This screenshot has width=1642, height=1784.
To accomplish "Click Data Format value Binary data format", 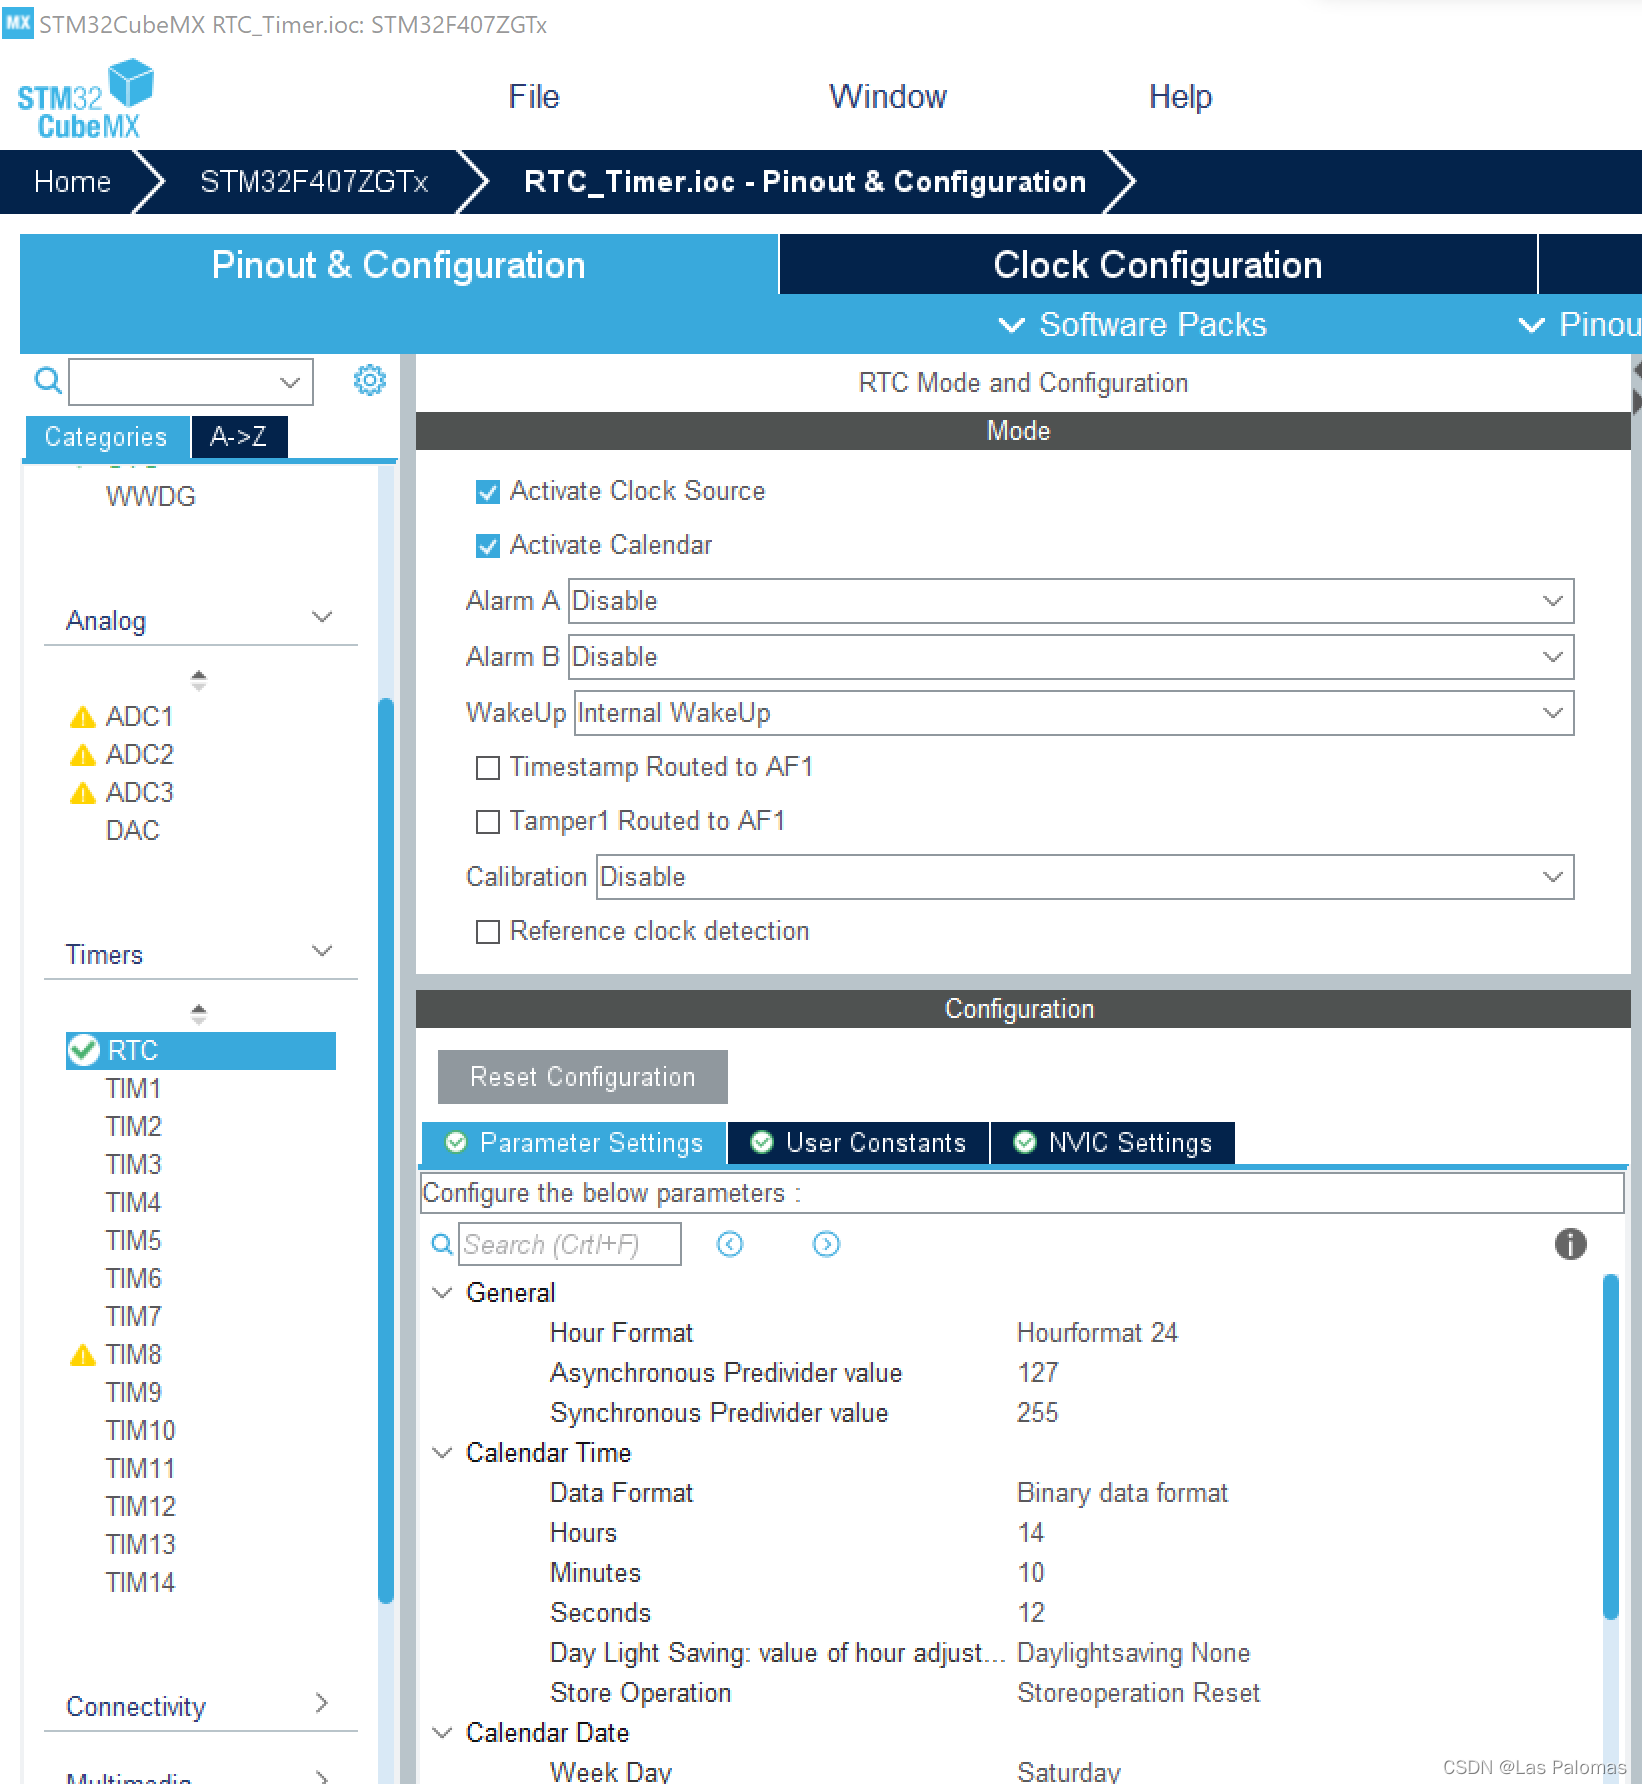I will (1122, 1493).
